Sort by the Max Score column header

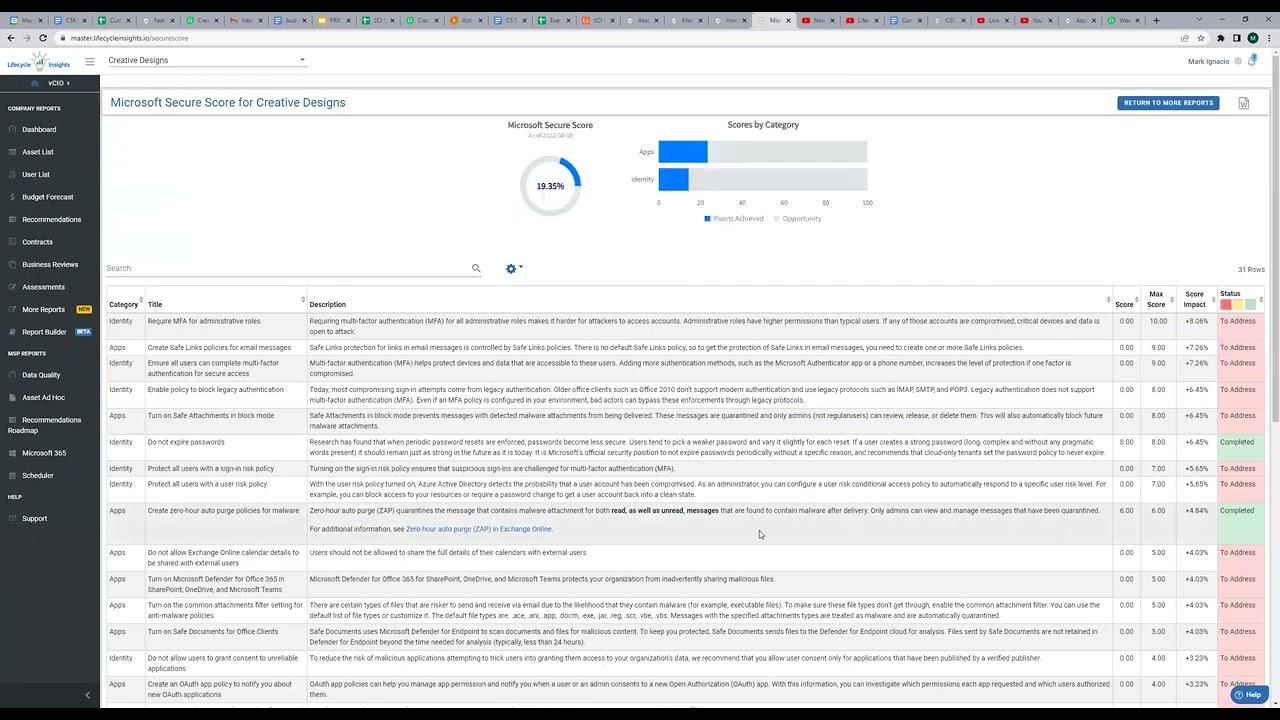pos(1156,299)
